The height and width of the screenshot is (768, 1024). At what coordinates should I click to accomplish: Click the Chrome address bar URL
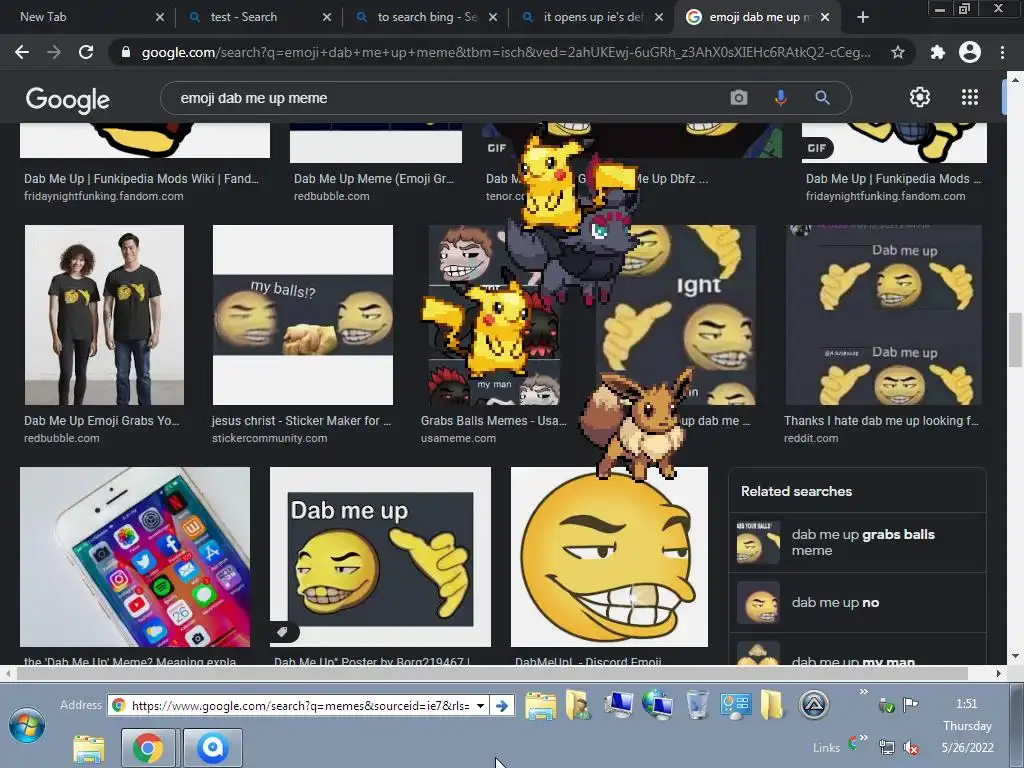506,52
